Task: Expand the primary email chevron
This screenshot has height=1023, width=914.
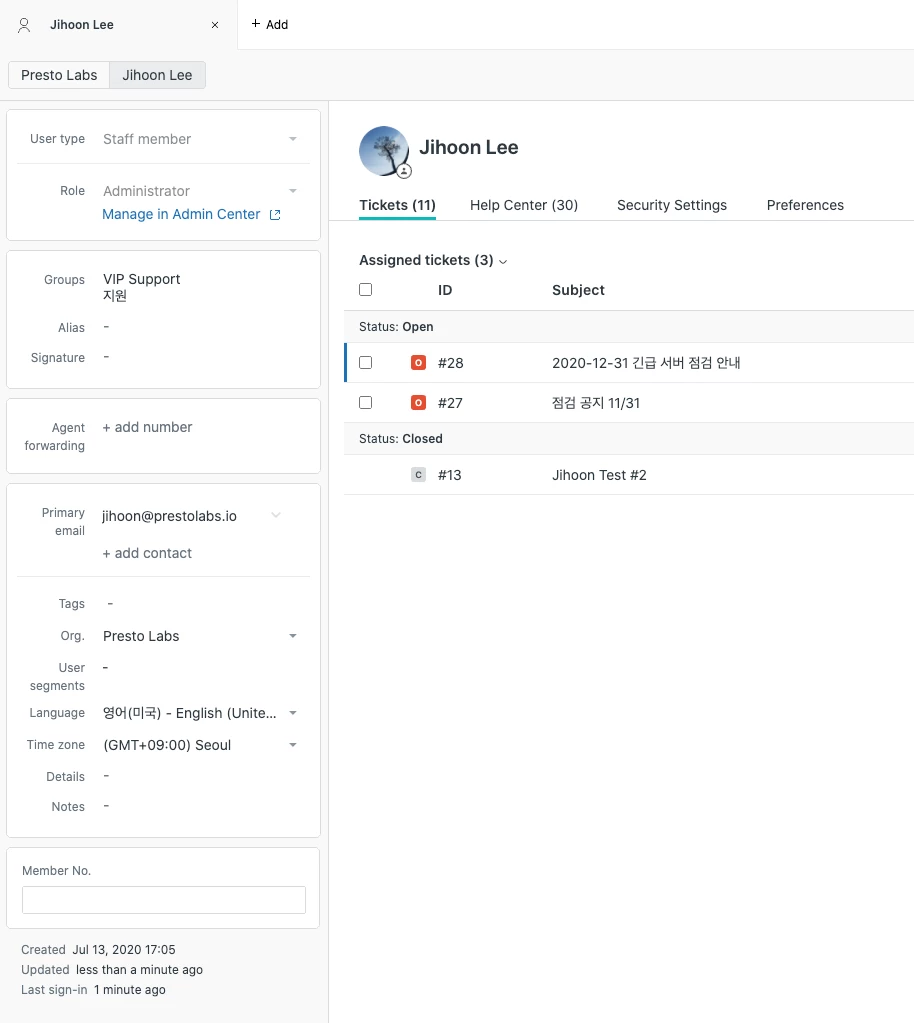Action: point(276,515)
